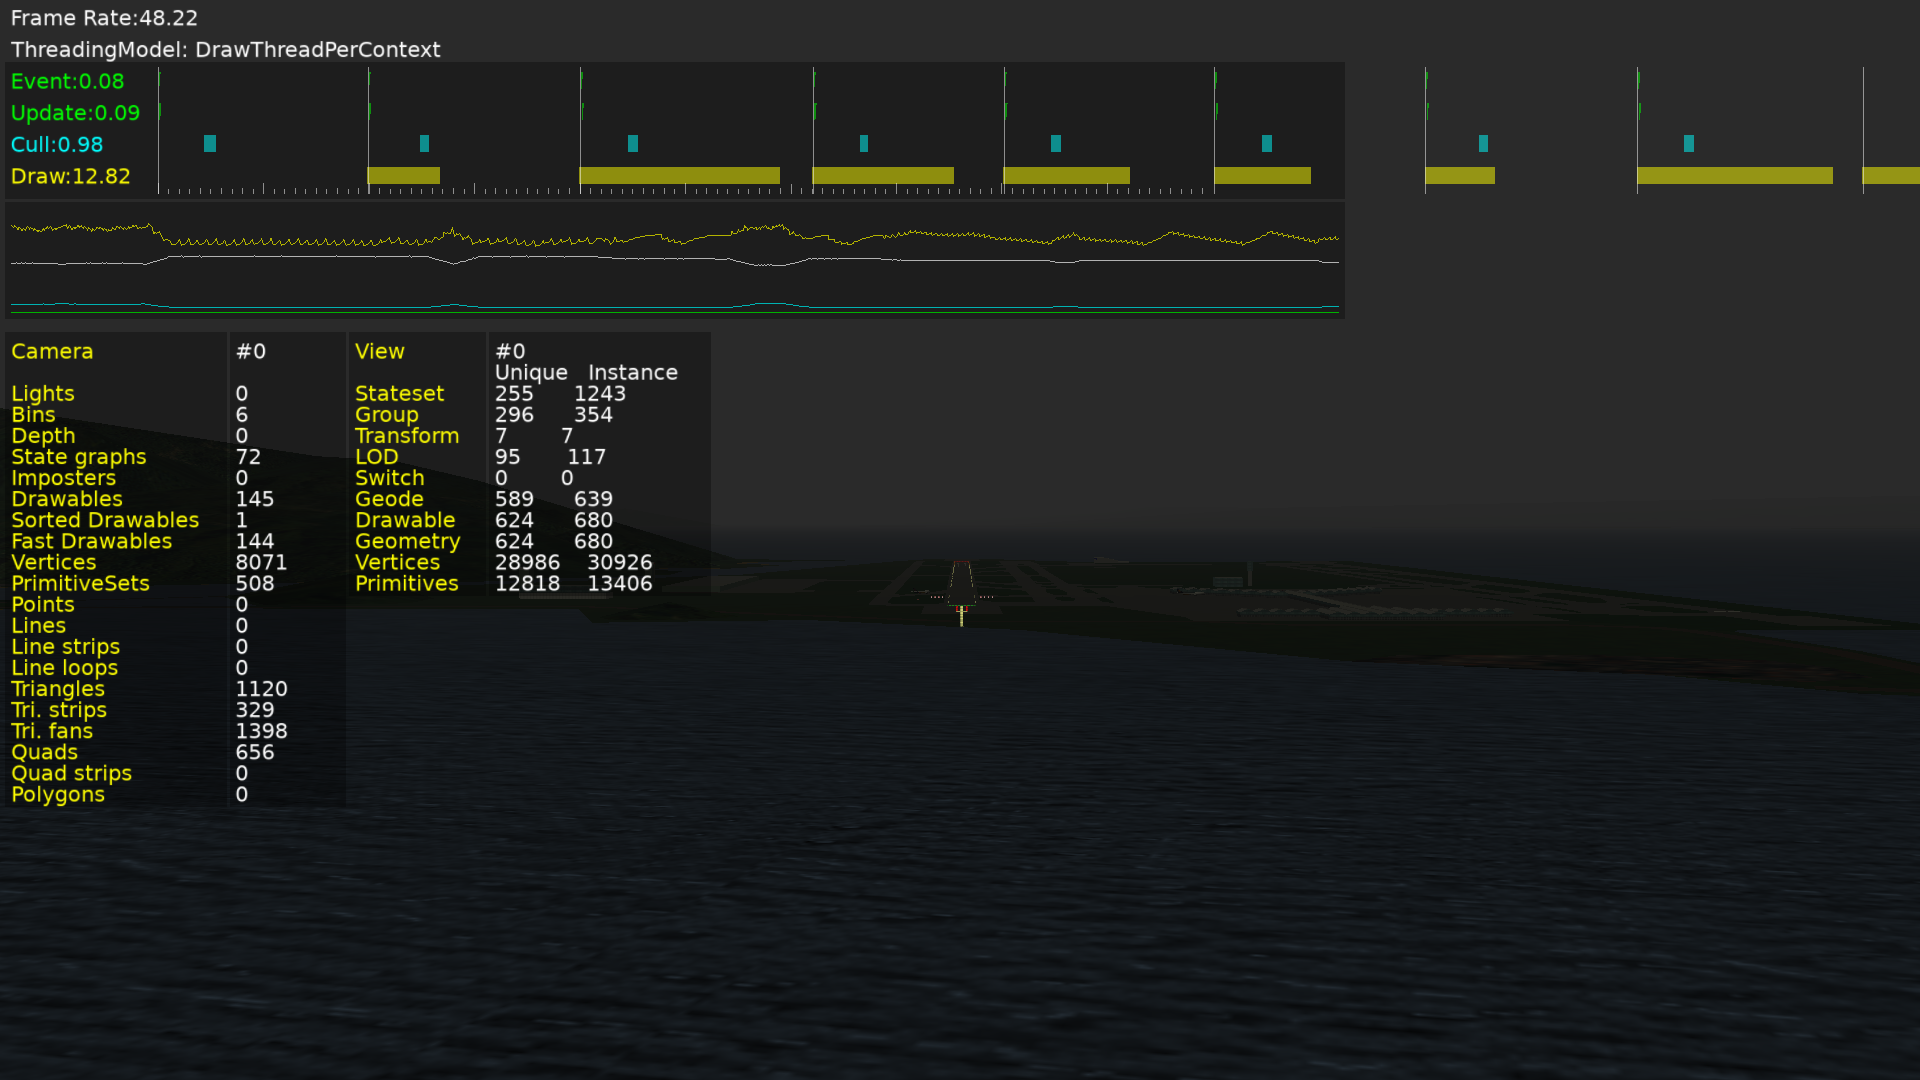The image size is (1920, 1080).
Task: Click the longest yellow draw bar in panel
Action: [679, 176]
